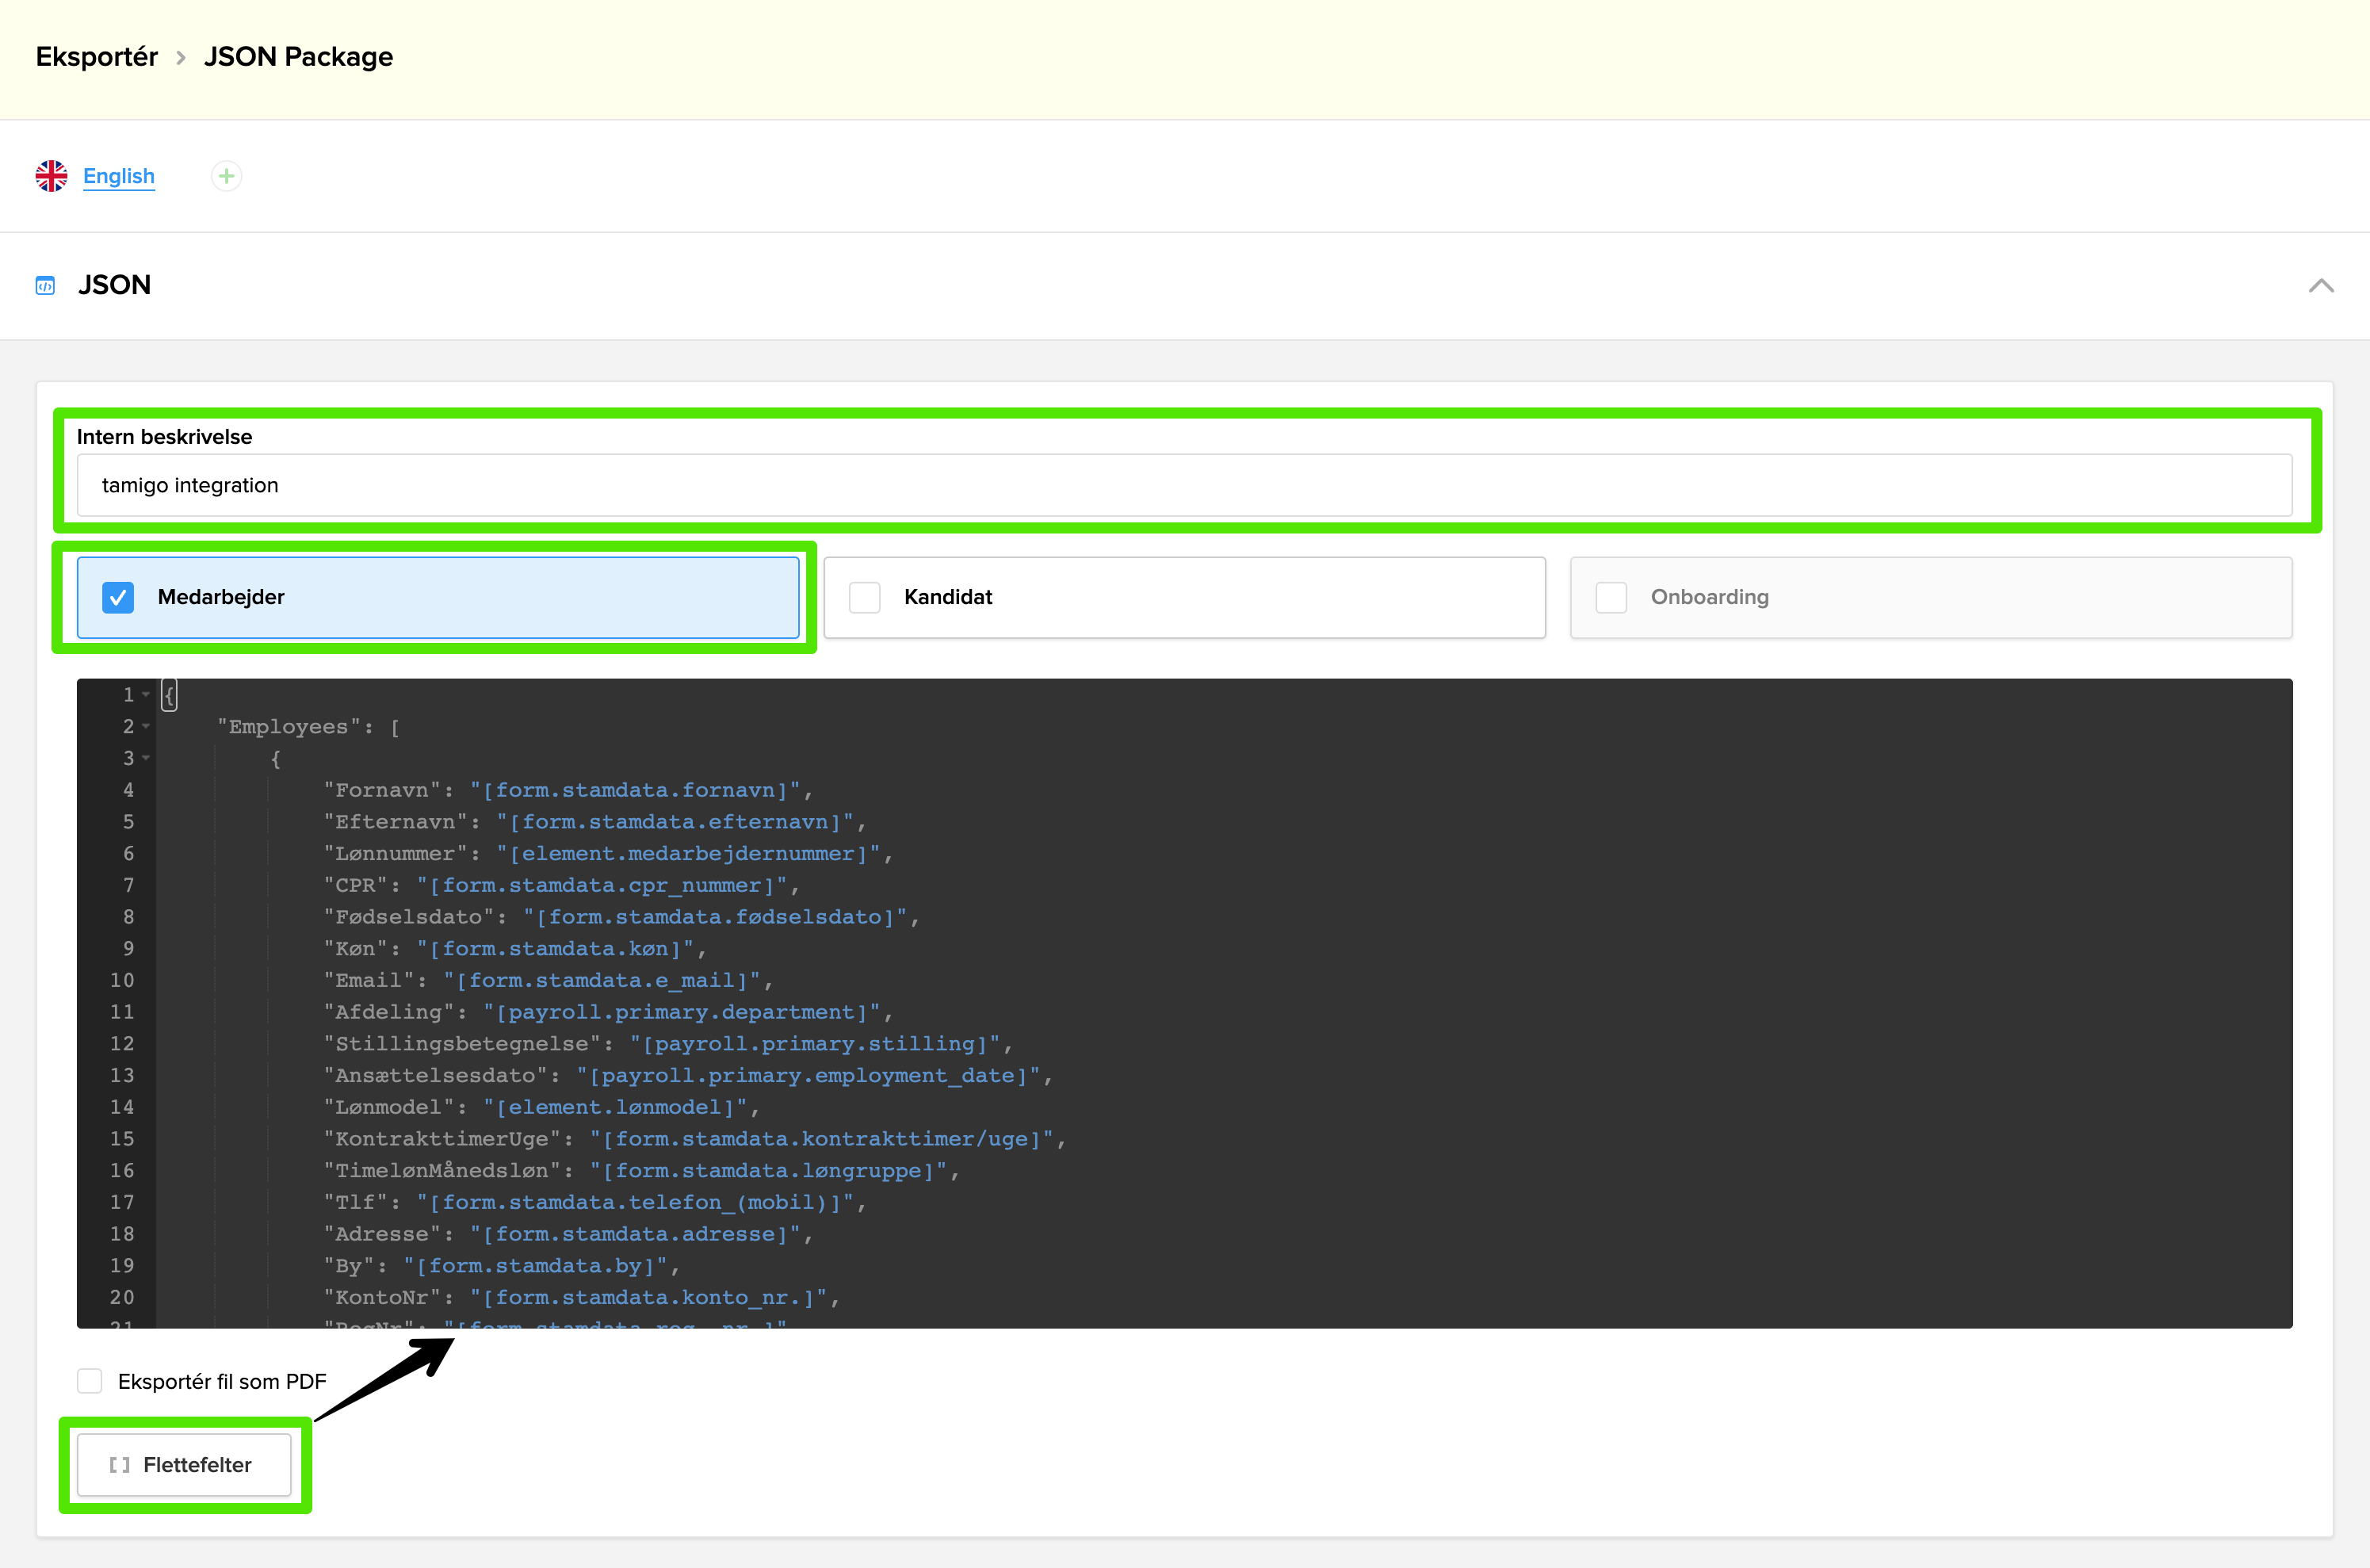Click the JSON section header title
This screenshot has width=2370, height=1568.
point(115,286)
